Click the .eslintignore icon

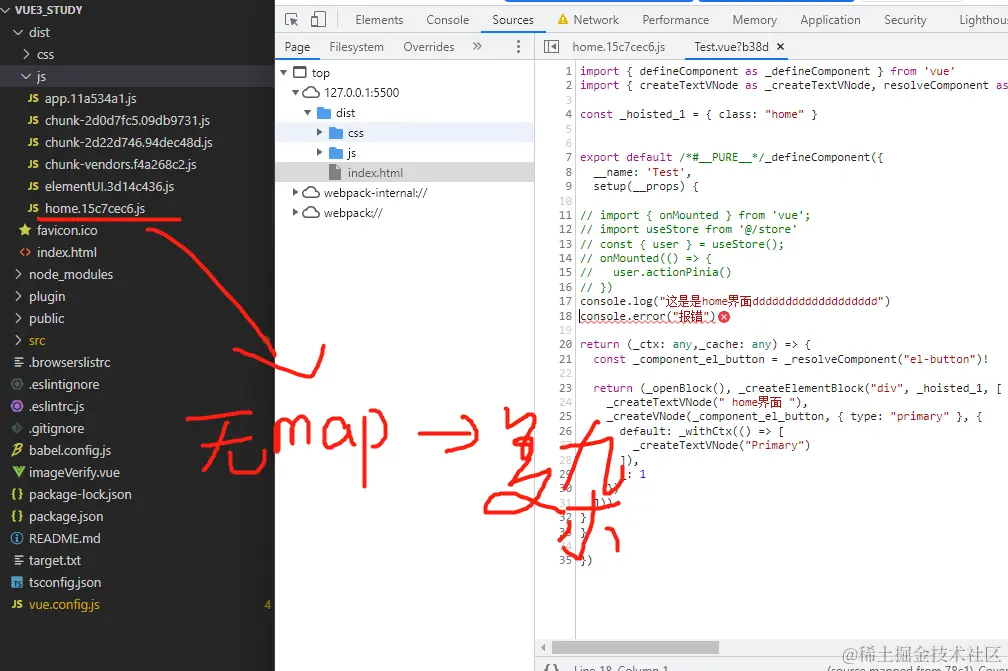pos(17,384)
